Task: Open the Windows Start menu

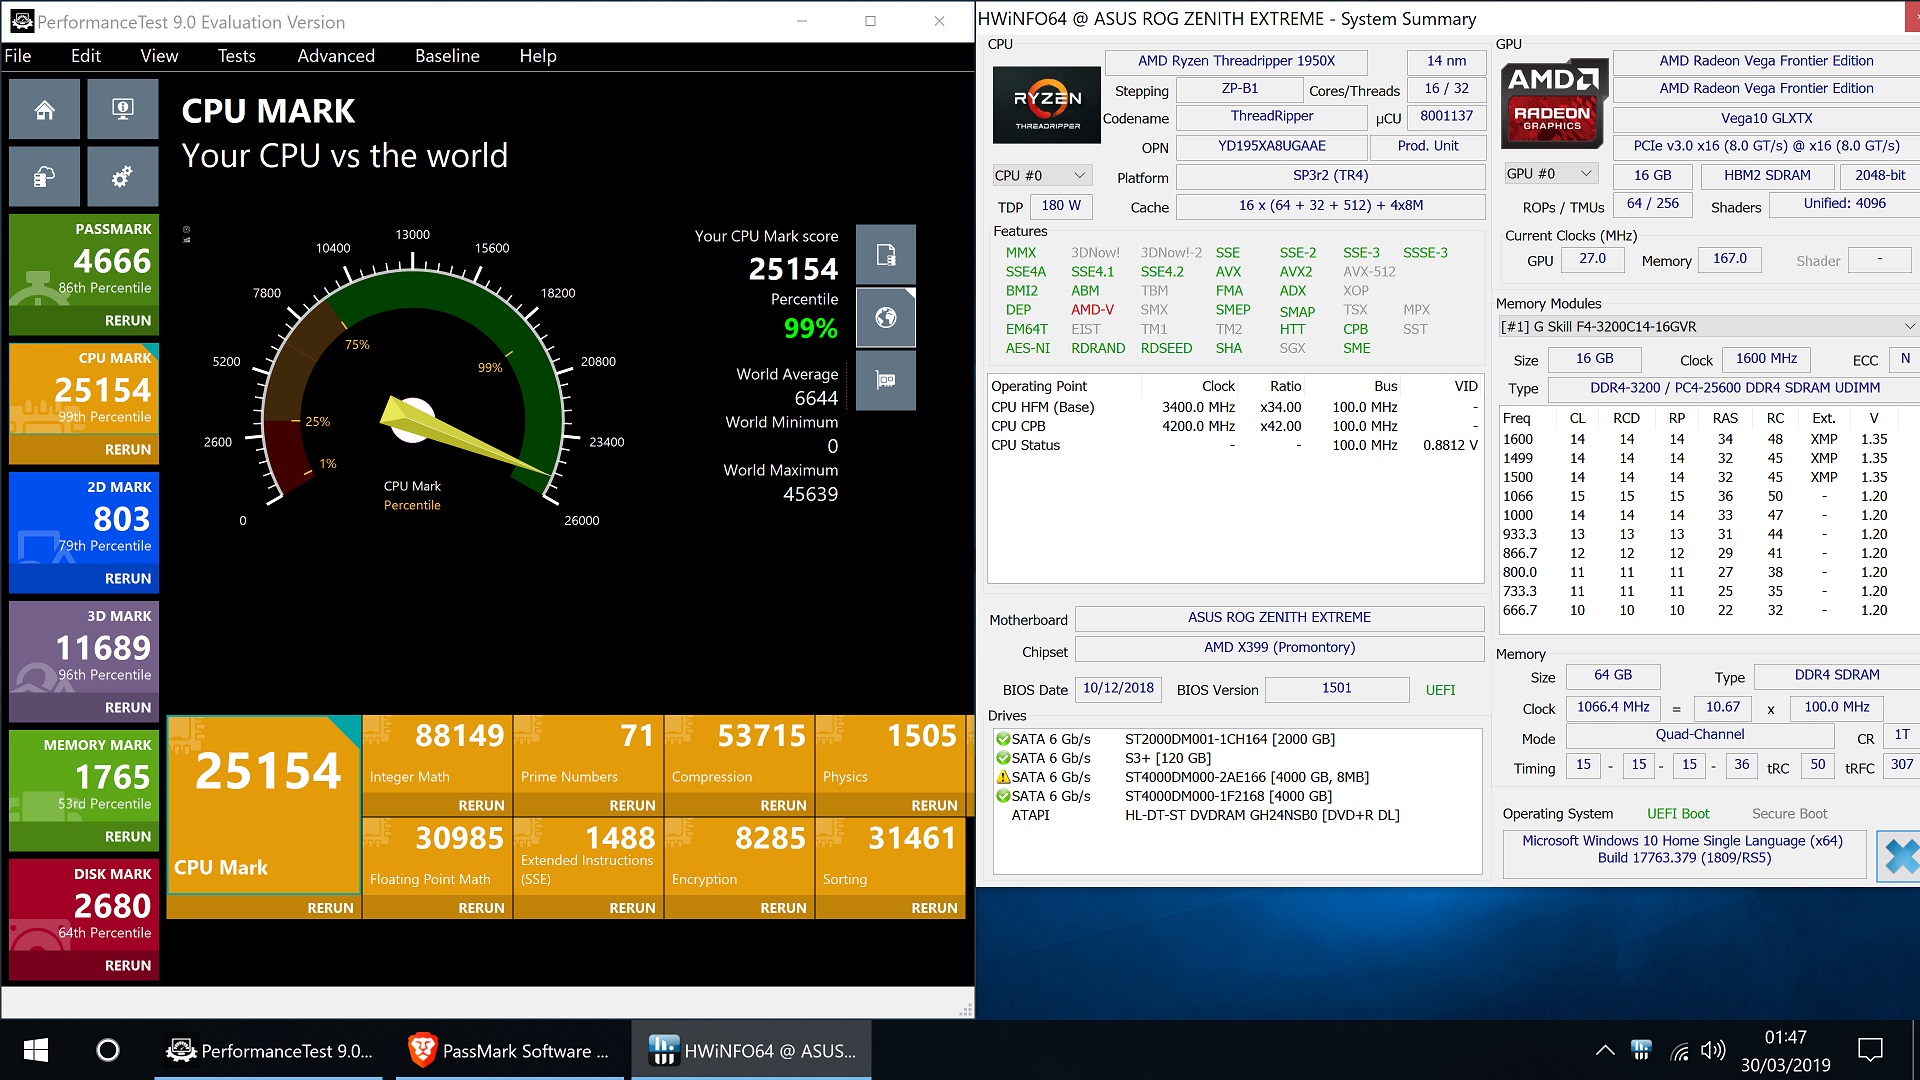Action: (36, 1050)
